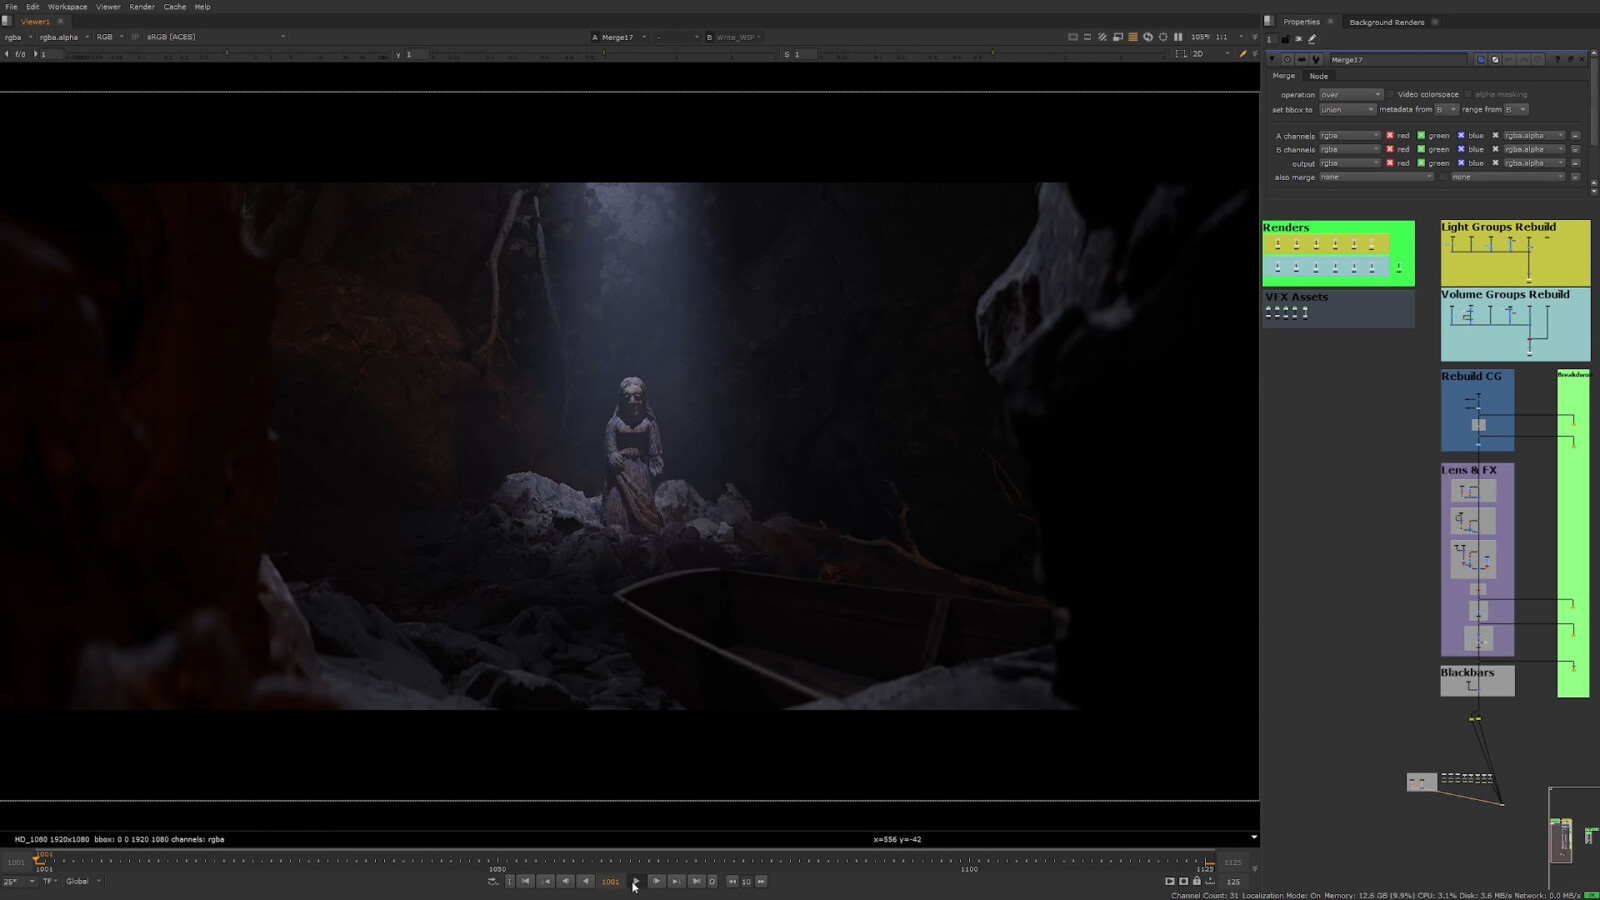Jump to the last frame
Viewport: 1600px width, 900px height.
(x=696, y=881)
